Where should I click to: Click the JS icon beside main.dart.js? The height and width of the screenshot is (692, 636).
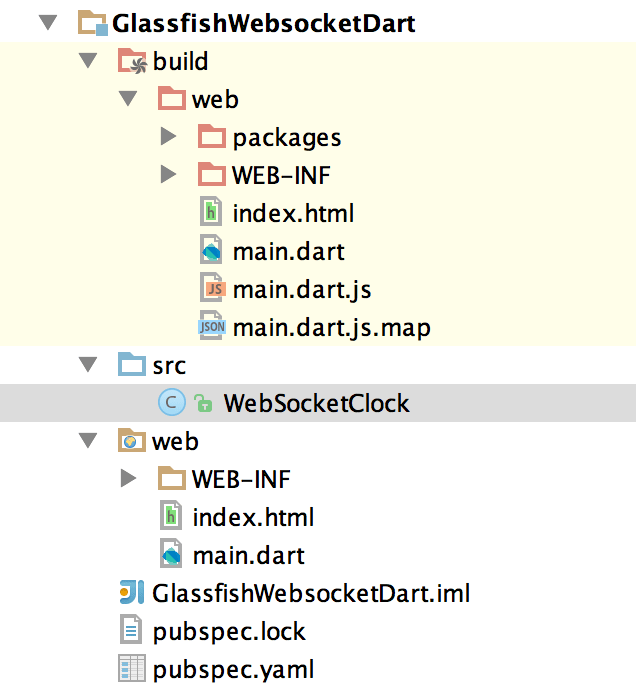212,289
